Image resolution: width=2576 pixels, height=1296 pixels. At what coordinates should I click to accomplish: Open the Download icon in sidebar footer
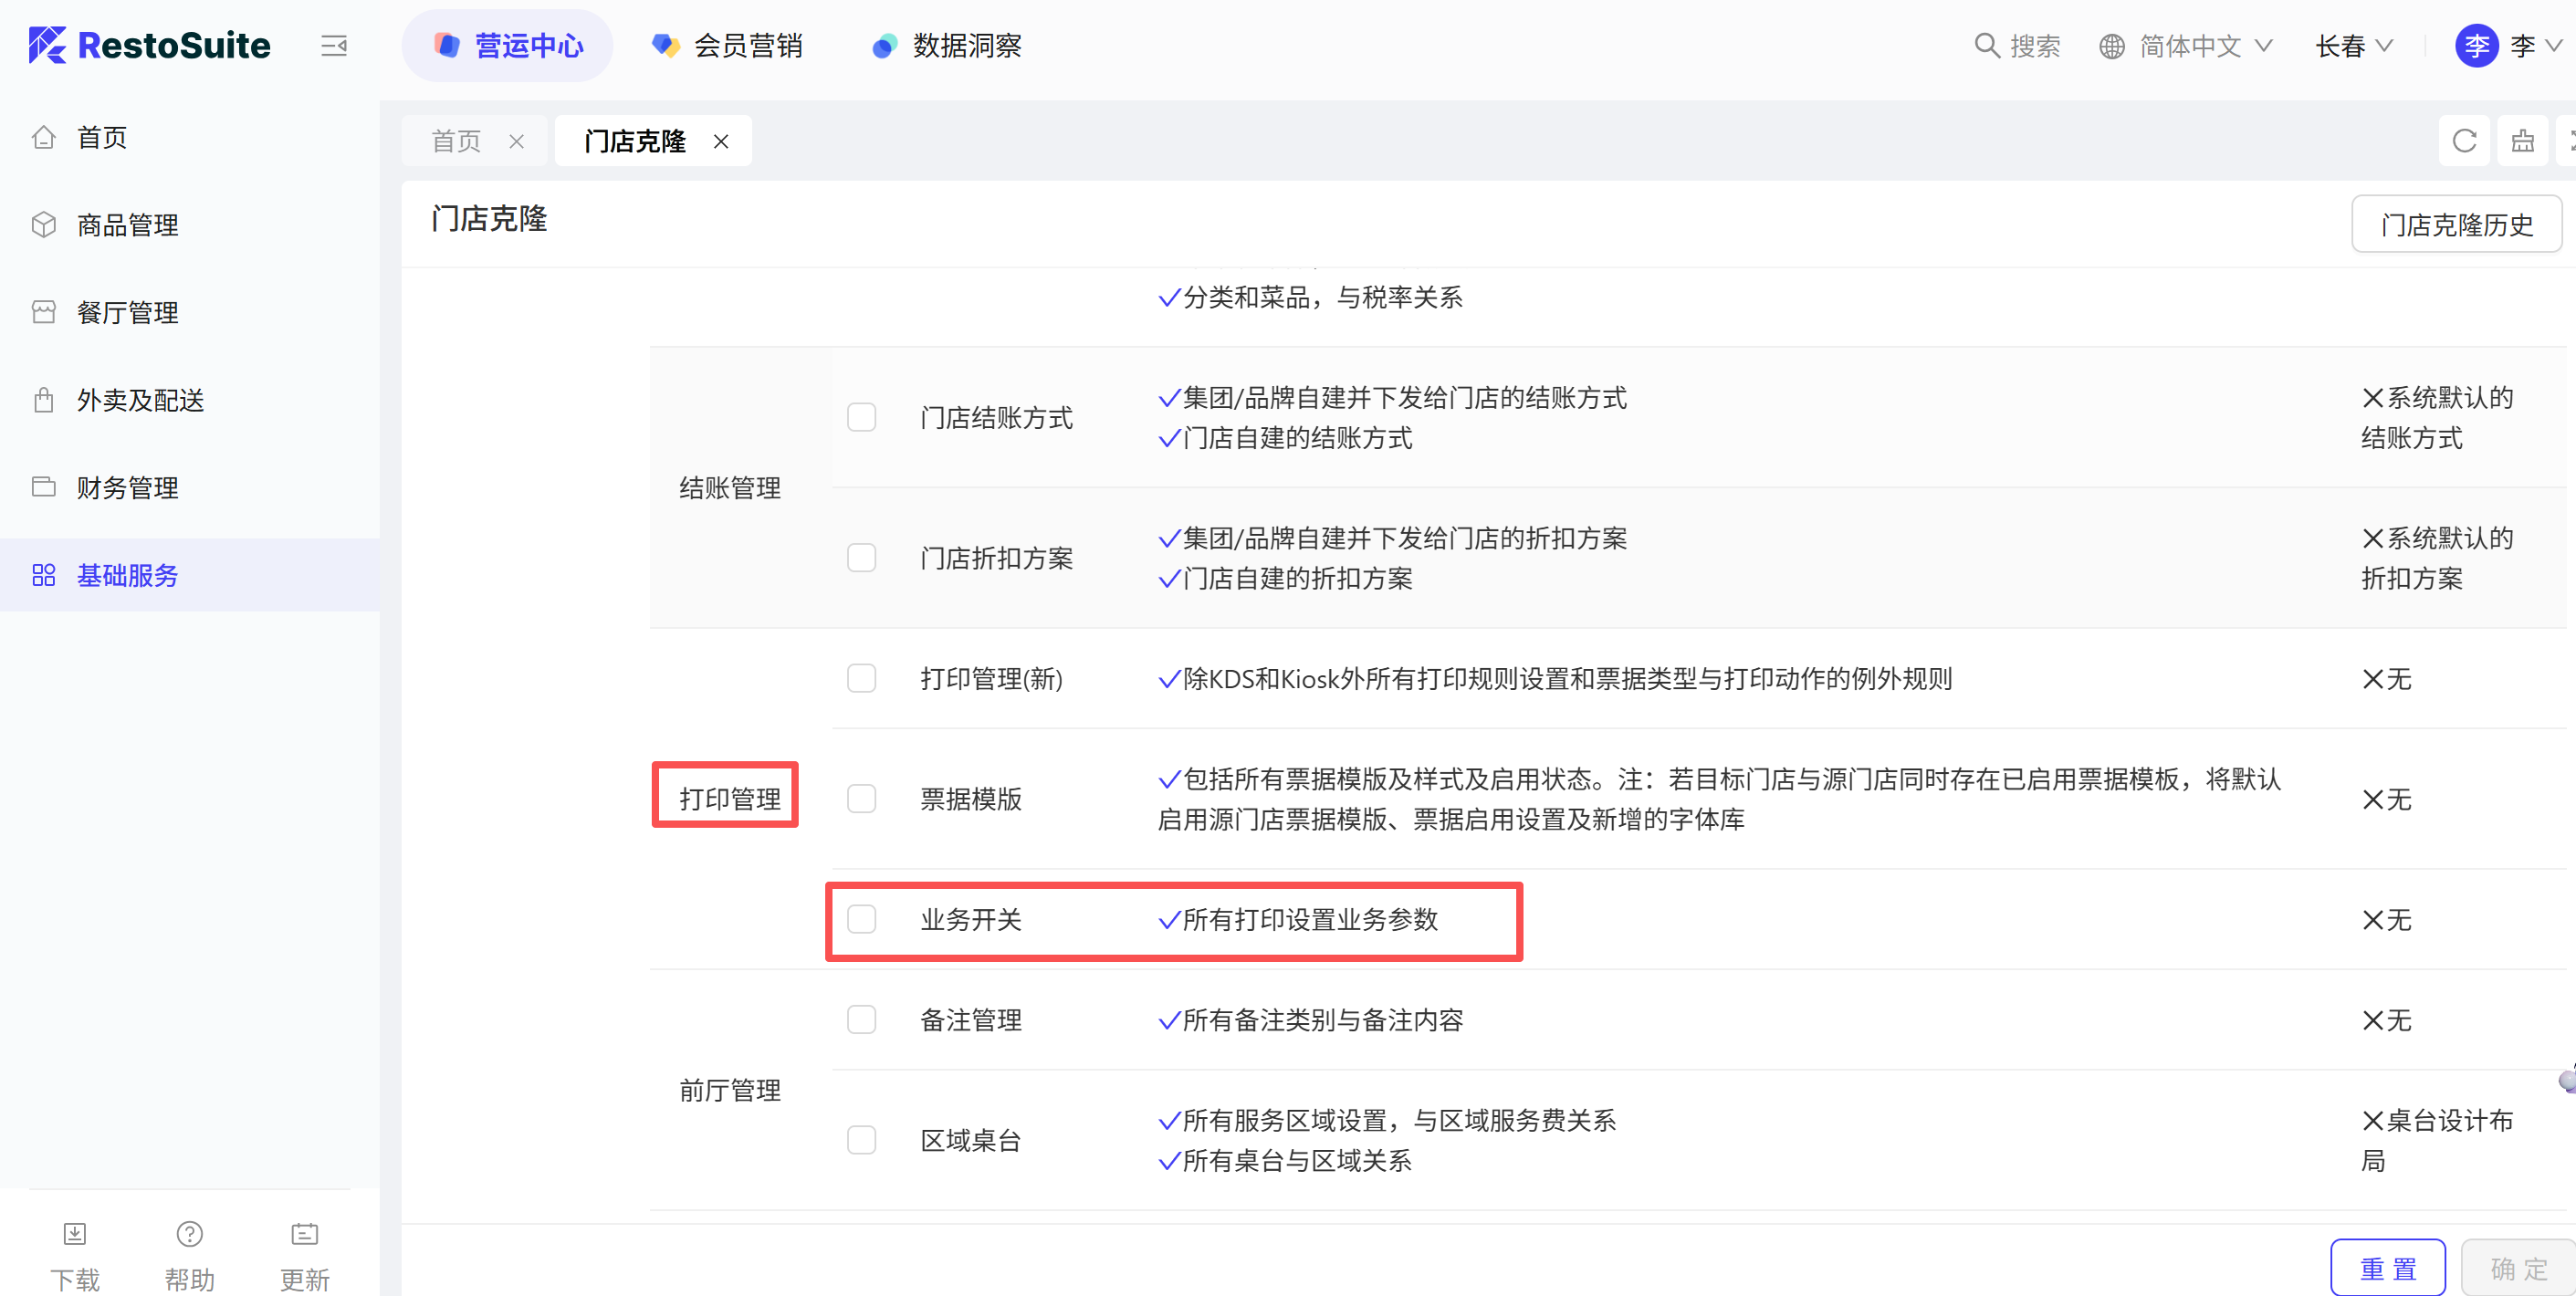coord(75,1234)
